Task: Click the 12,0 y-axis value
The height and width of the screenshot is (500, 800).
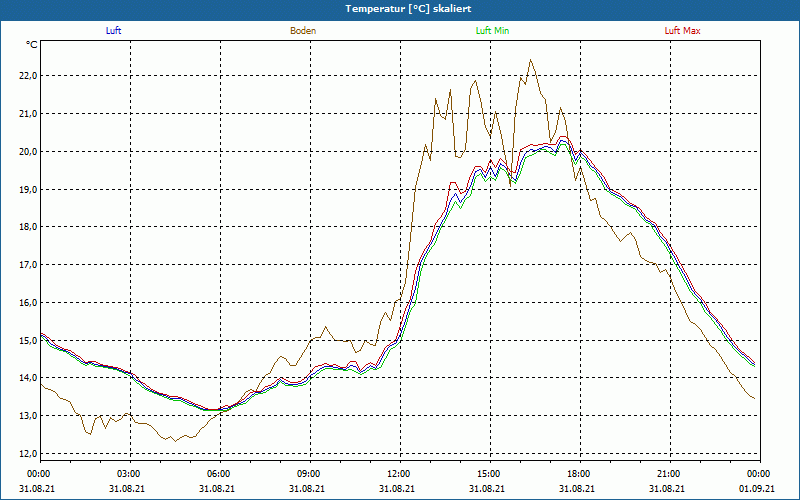Action: tap(29, 454)
